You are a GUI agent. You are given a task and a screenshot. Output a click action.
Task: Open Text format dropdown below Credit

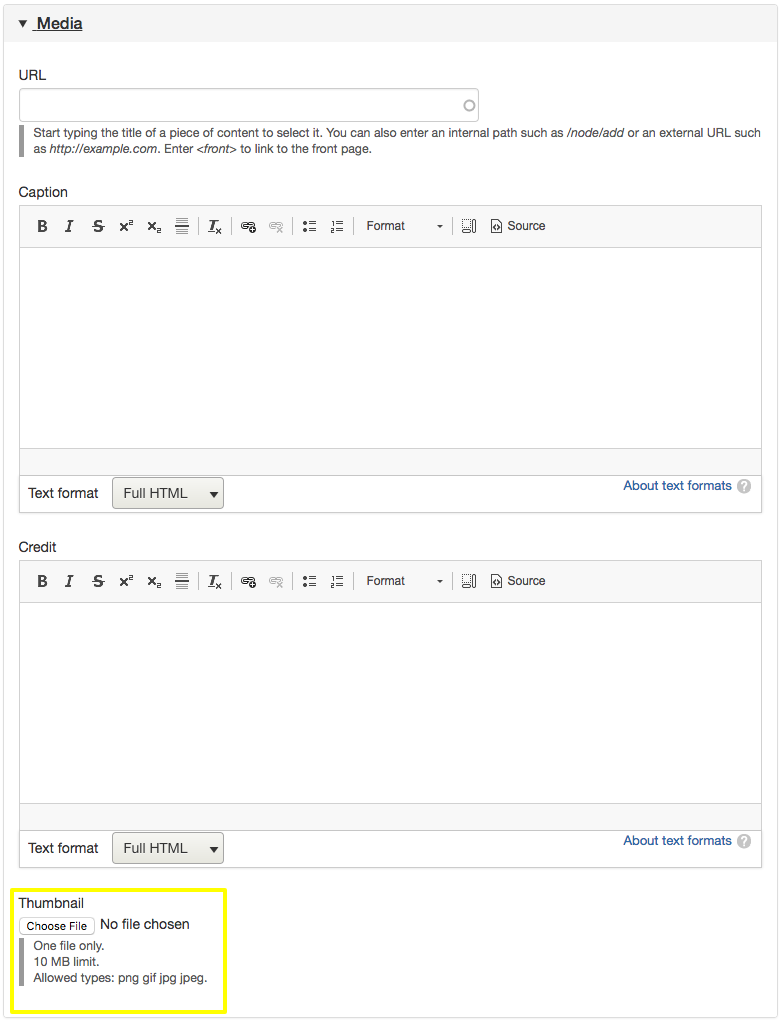168,848
